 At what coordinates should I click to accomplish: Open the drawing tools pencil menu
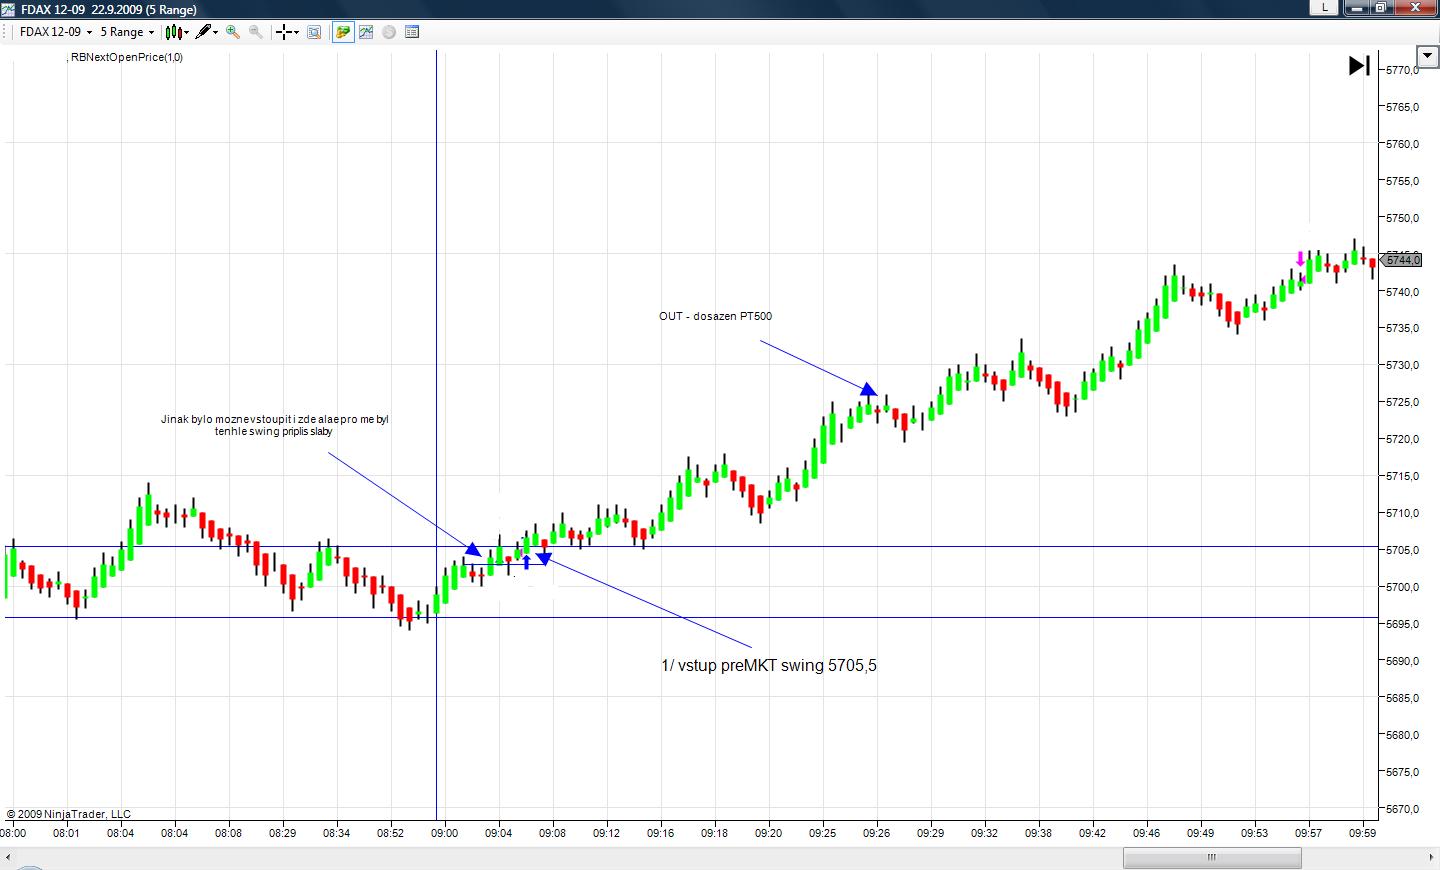click(207, 32)
